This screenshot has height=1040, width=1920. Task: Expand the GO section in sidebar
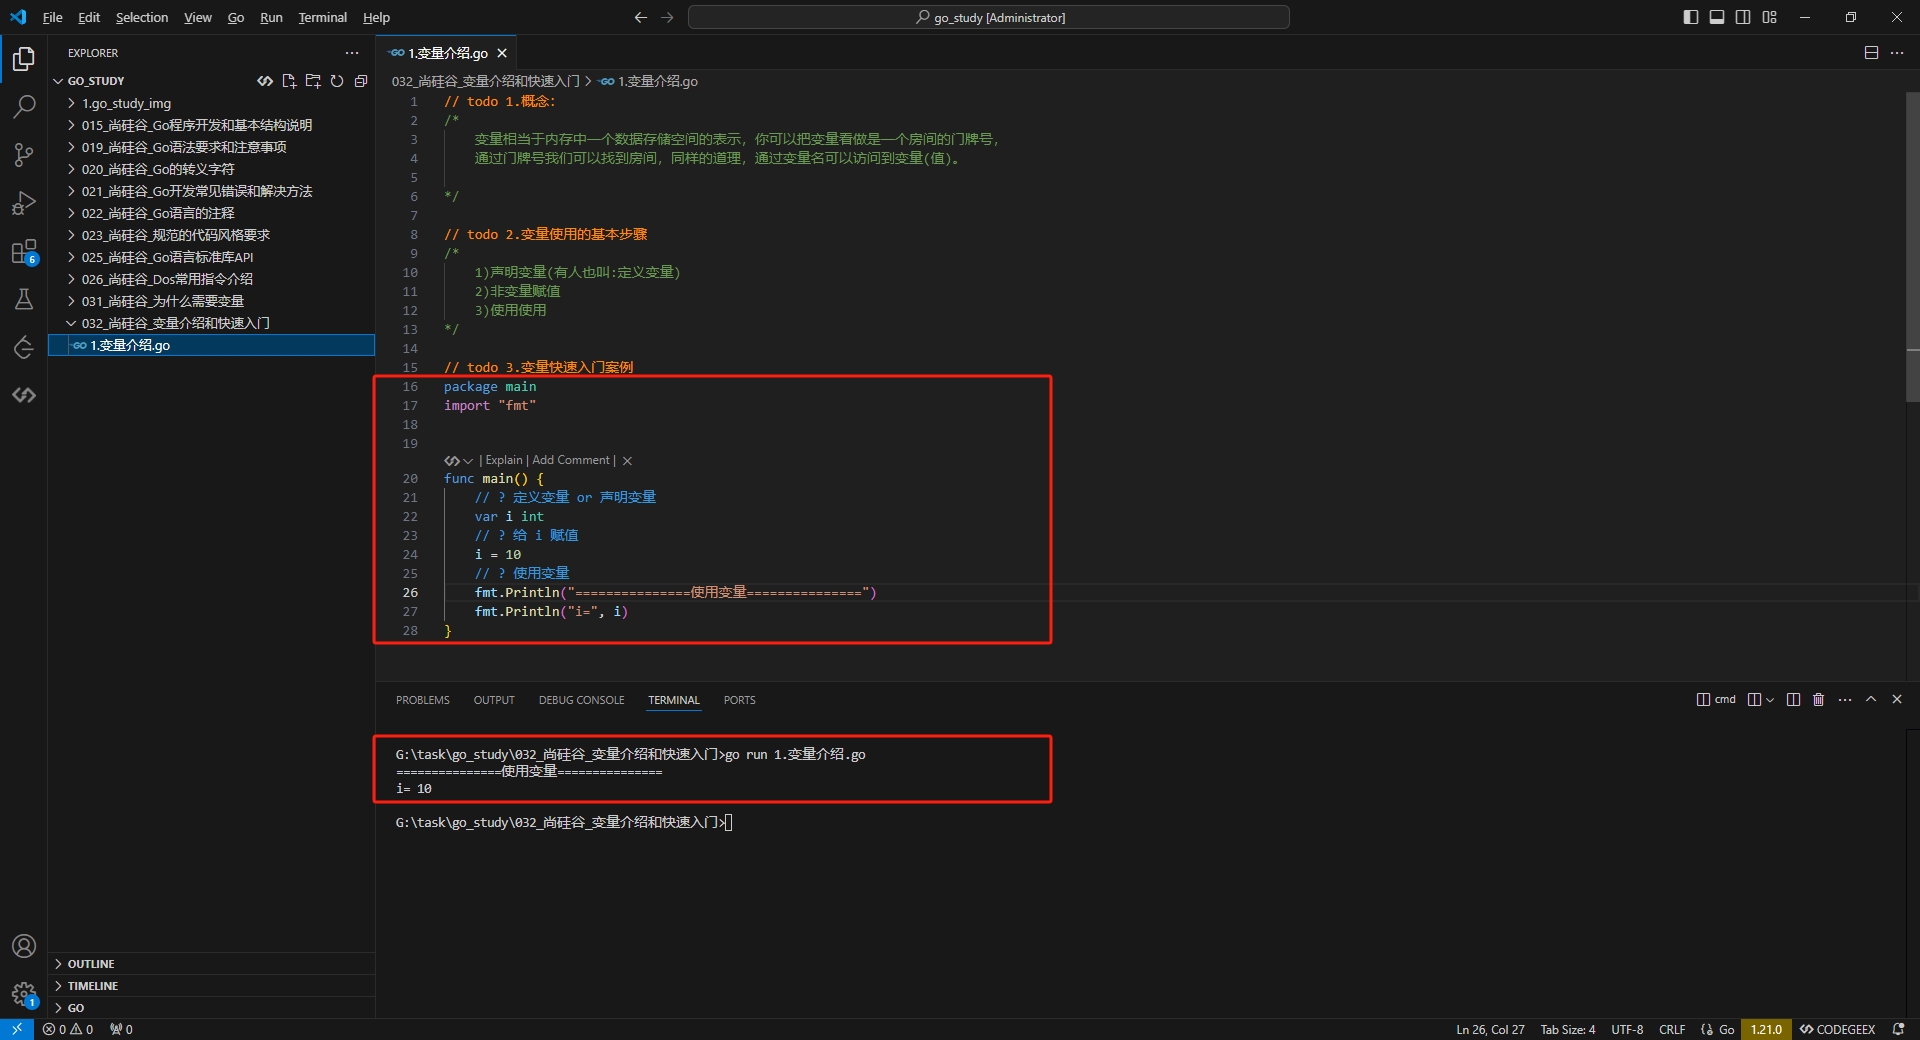click(x=212, y=1008)
